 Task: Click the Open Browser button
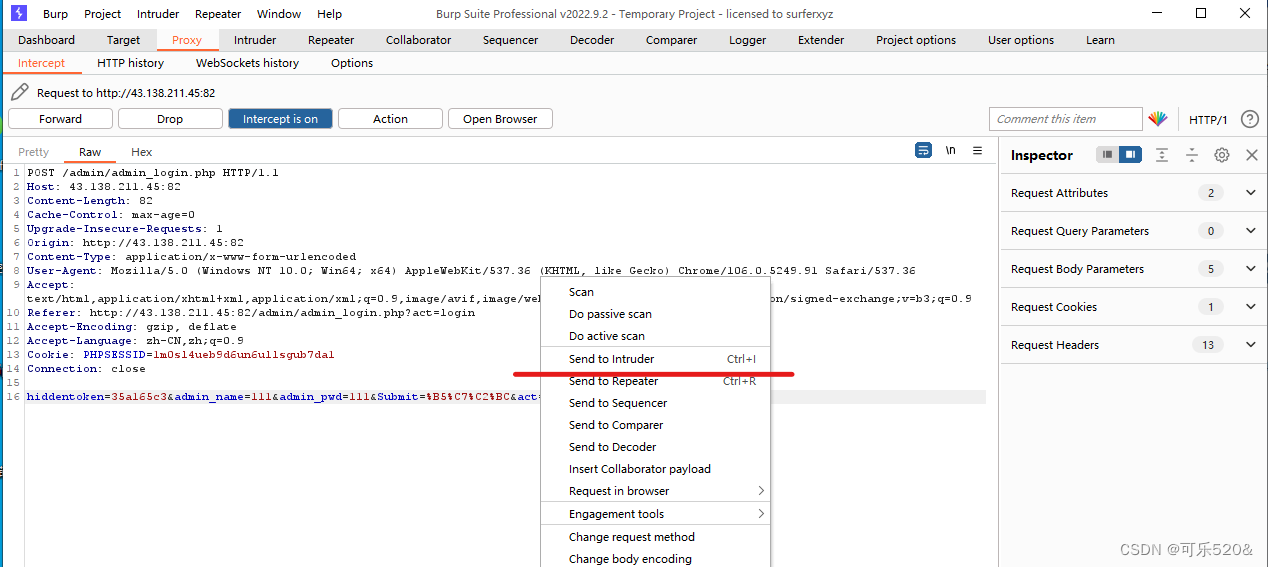(x=500, y=119)
